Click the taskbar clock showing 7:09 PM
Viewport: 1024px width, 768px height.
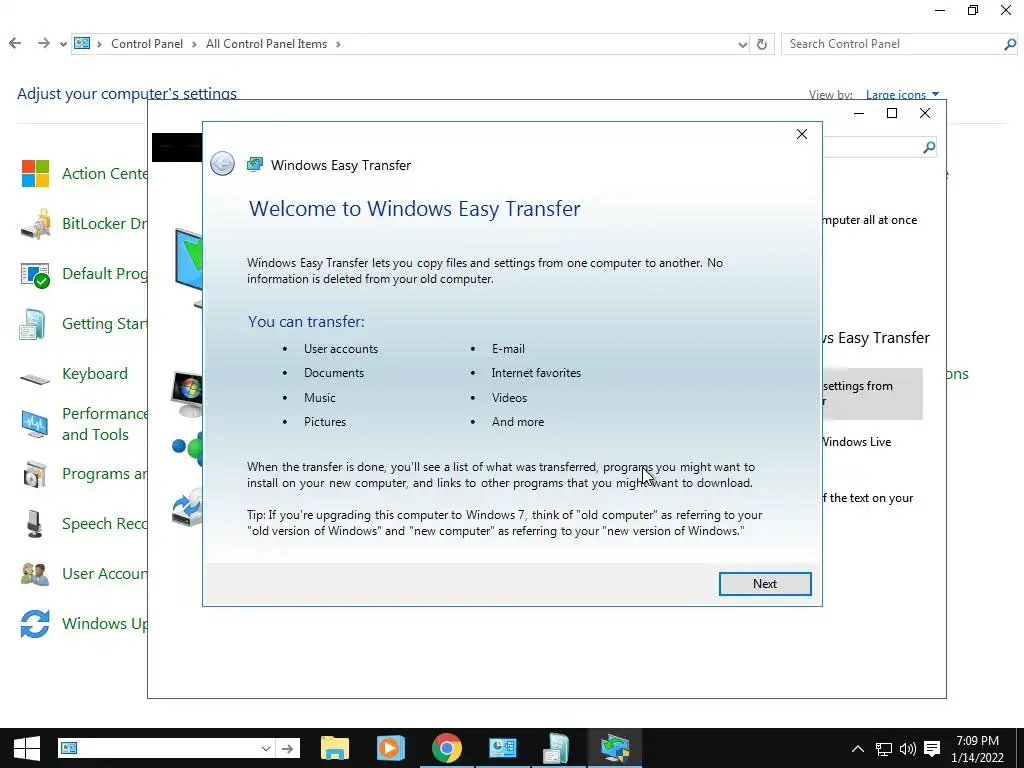[x=978, y=749]
